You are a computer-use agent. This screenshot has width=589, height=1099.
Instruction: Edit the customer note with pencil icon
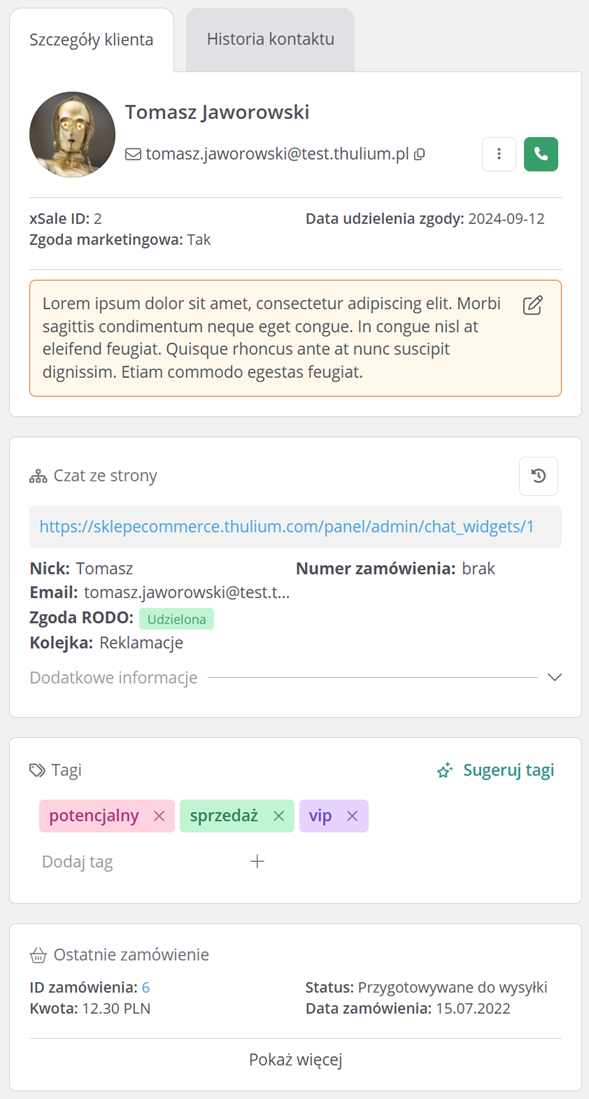click(533, 306)
